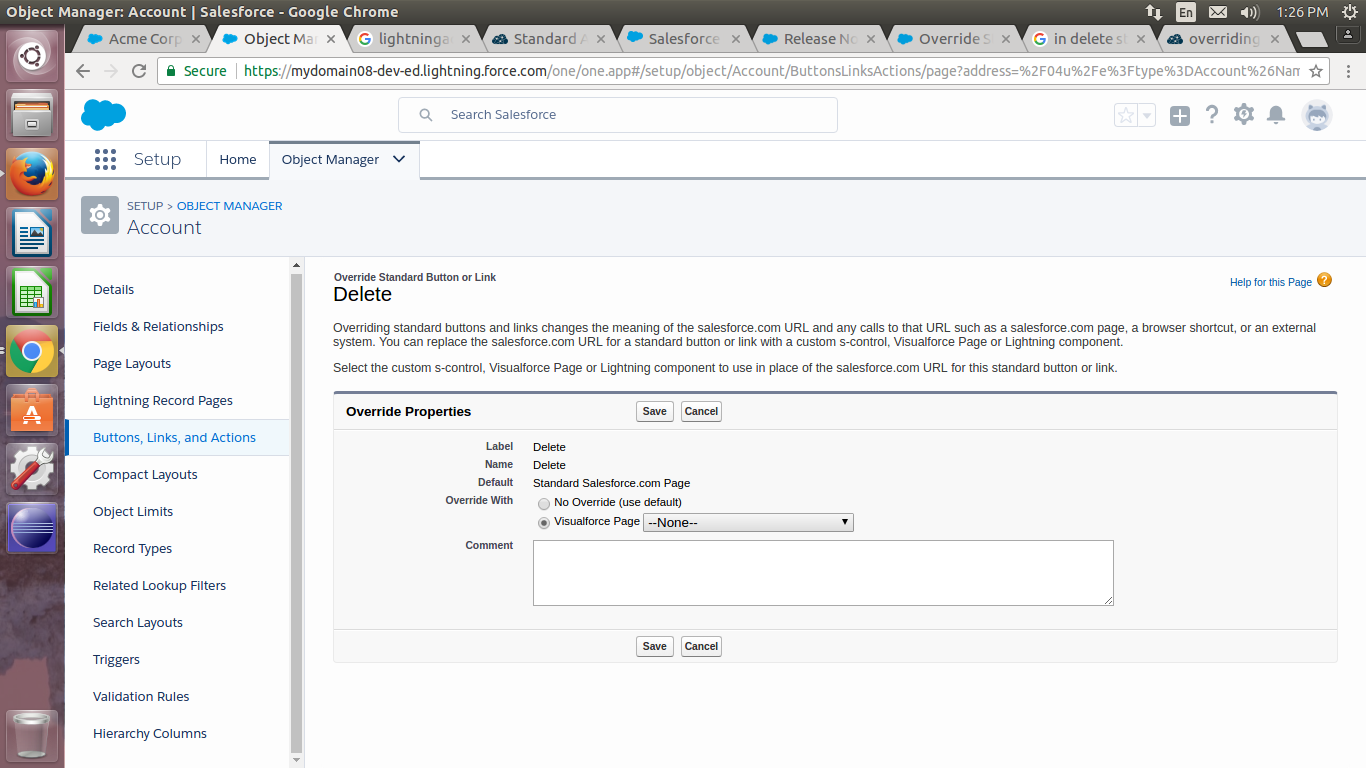This screenshot has width=1366, height=768.
Task: Click the Cancel button below the Comment box
Action: pyautogui.click(x=701, y=646)
